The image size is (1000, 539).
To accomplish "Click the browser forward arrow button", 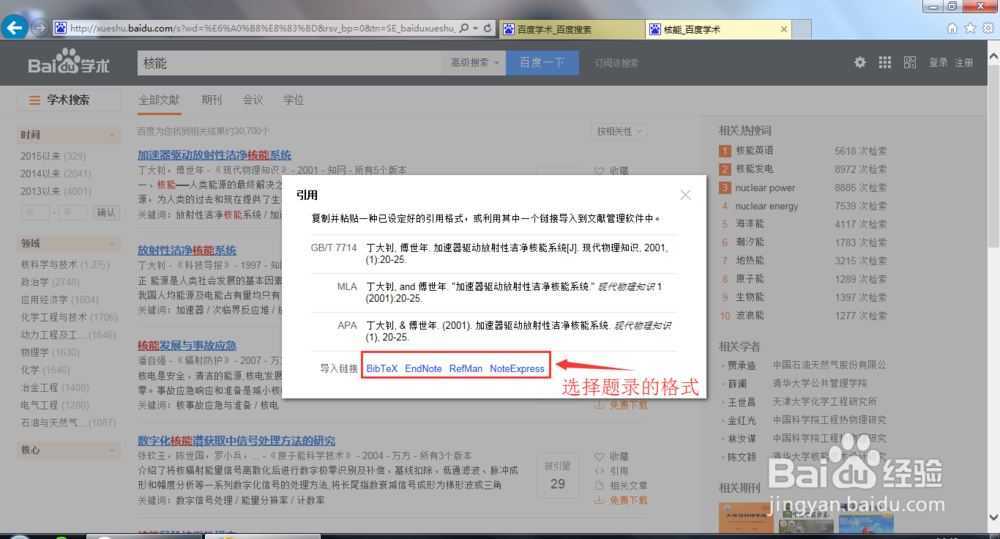I will [x=40, y=27].
